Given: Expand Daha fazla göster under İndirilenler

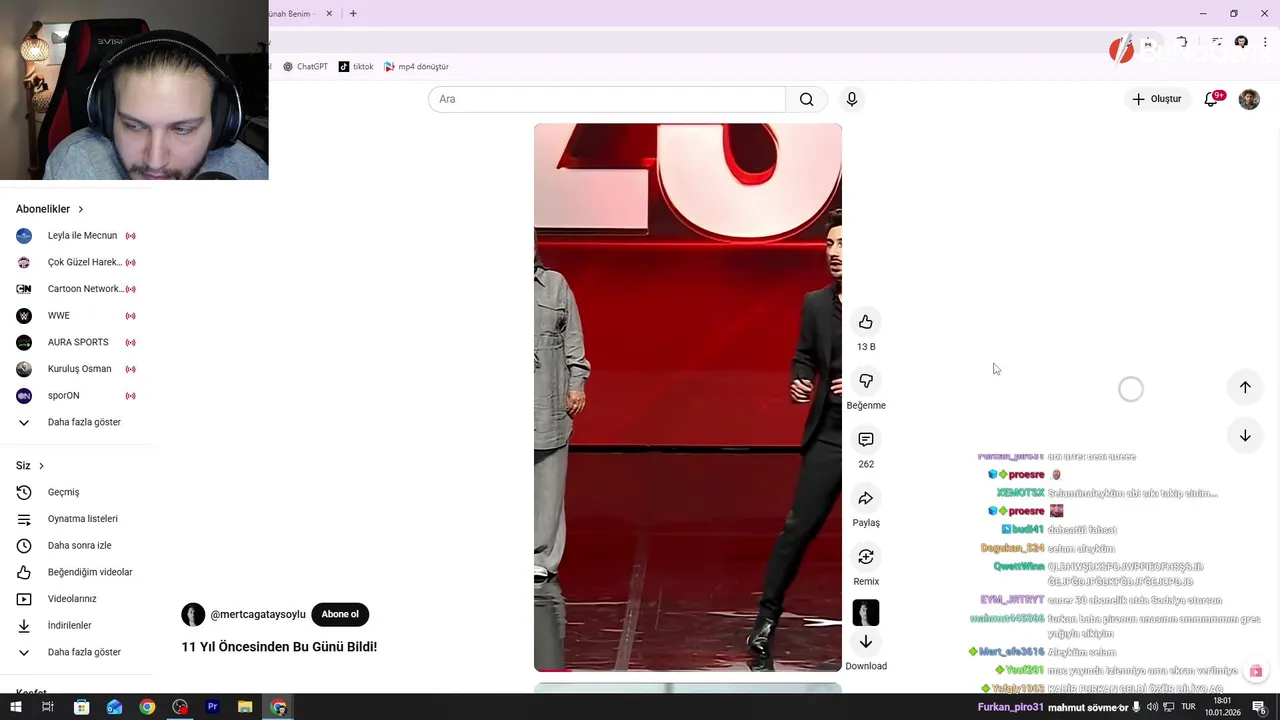Looking at the screenshot, I should [x=76, y=652].
